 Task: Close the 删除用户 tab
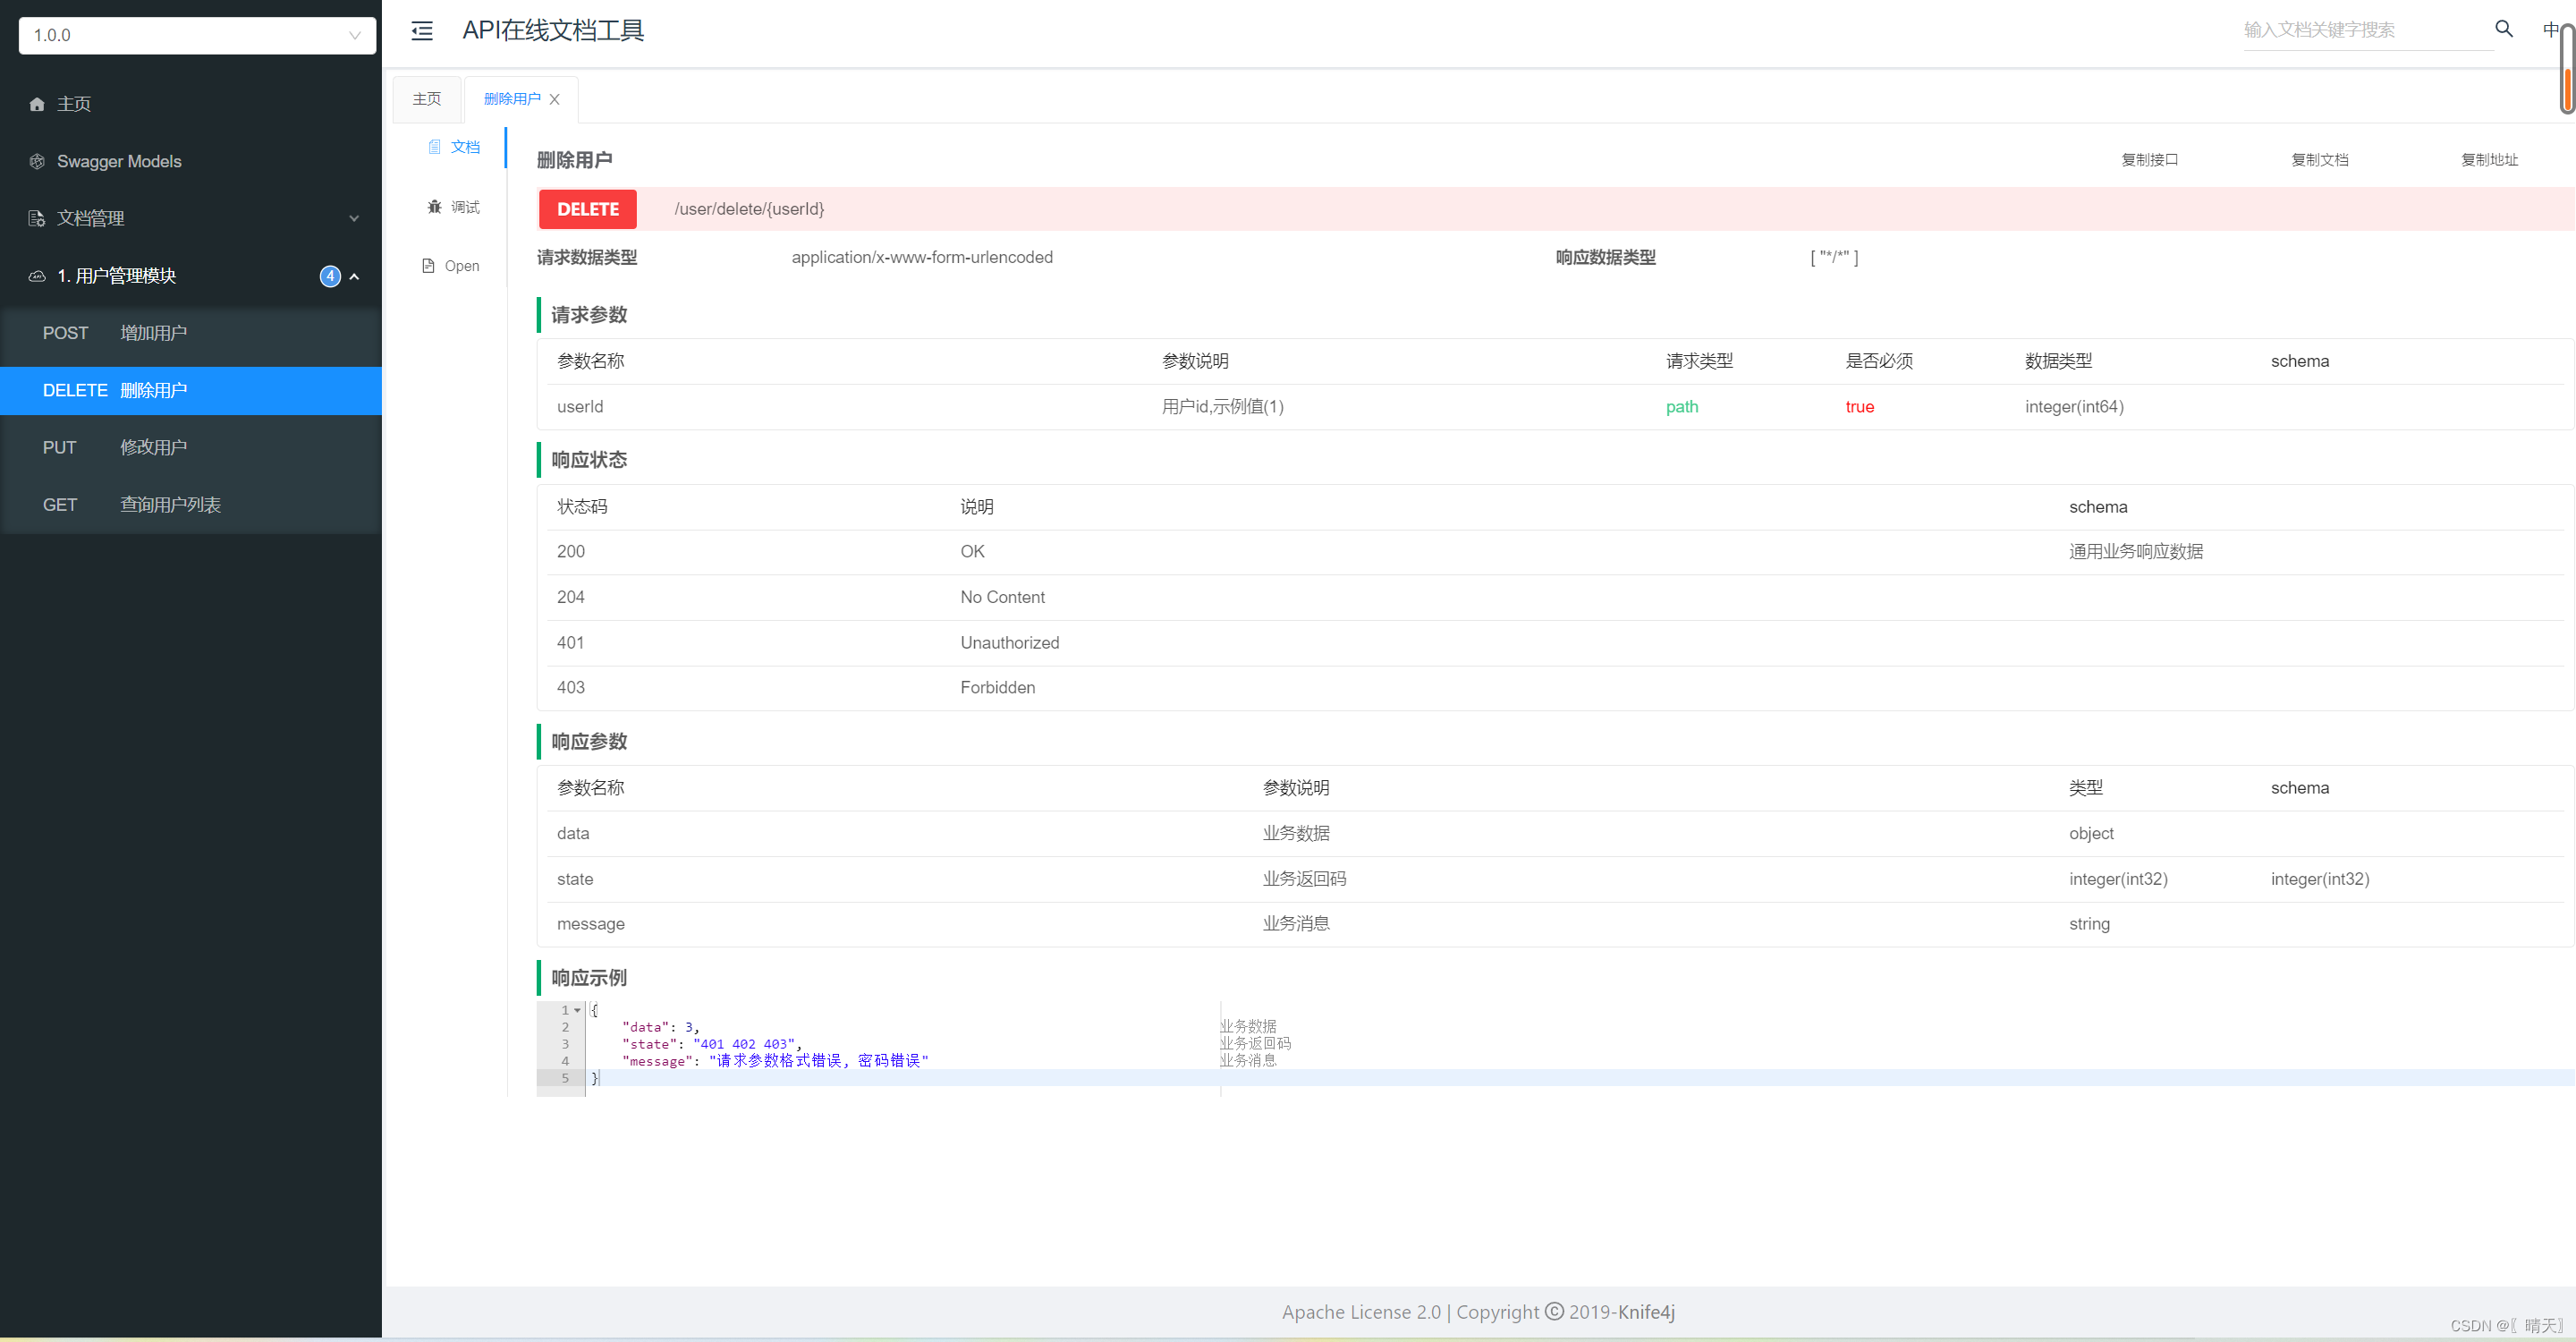(x=555, y=99)
